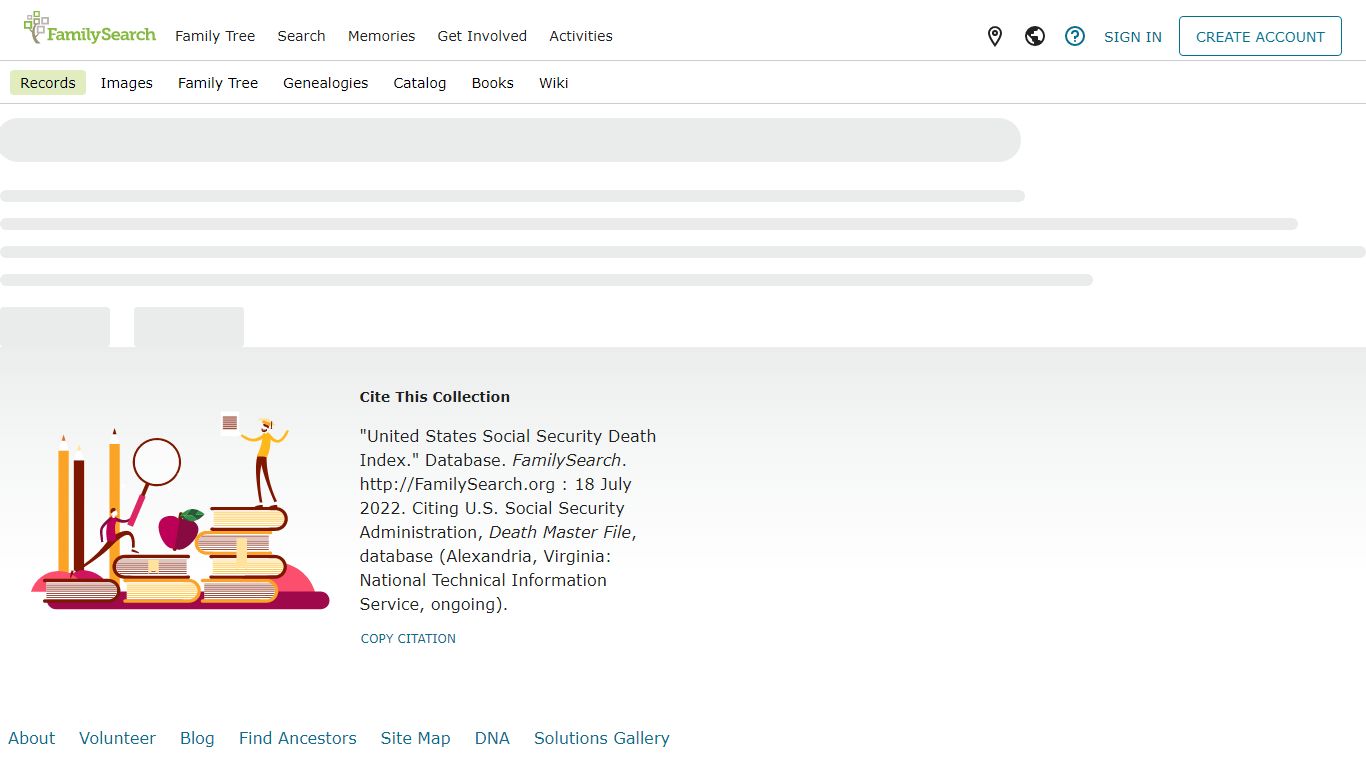
Task: Open the DNA footer link
Action: (x=492, y=738)
